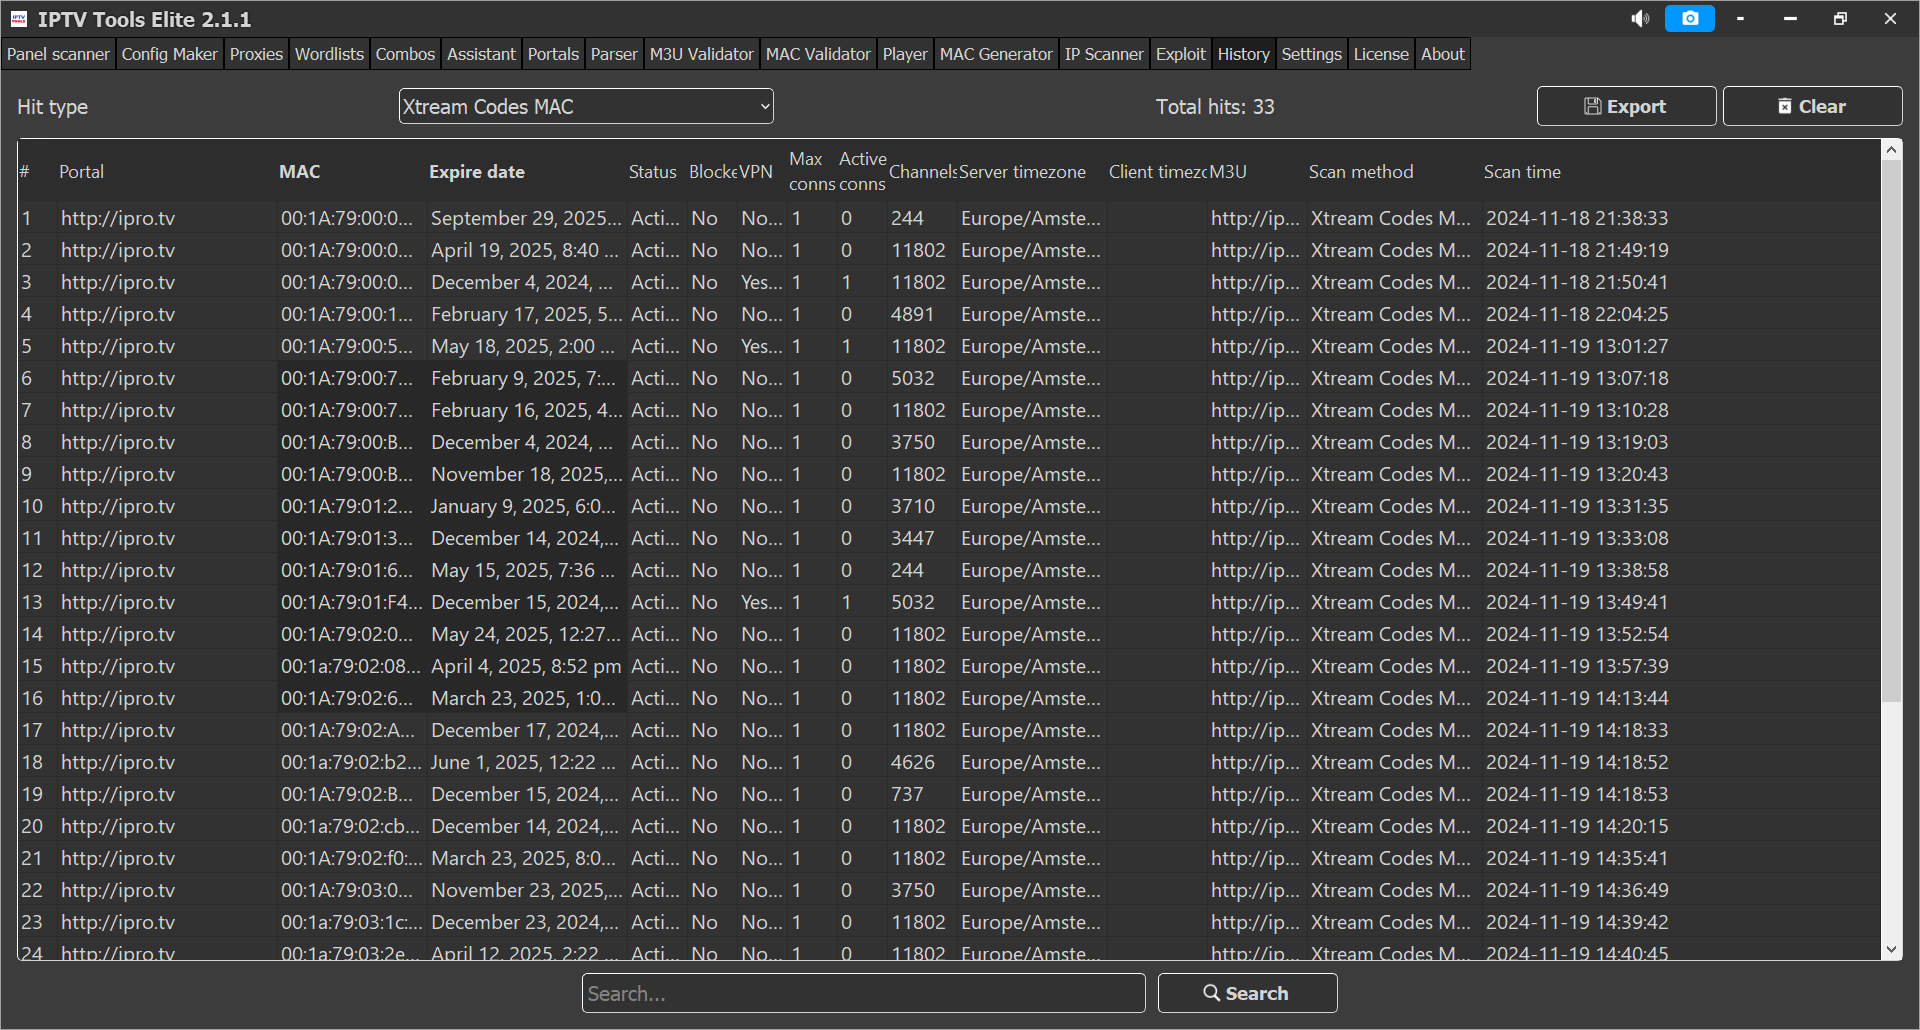The width and height of the screenshot is (1920, 1030).
Task: Open the Portals tab
Action: coord(553,54)
